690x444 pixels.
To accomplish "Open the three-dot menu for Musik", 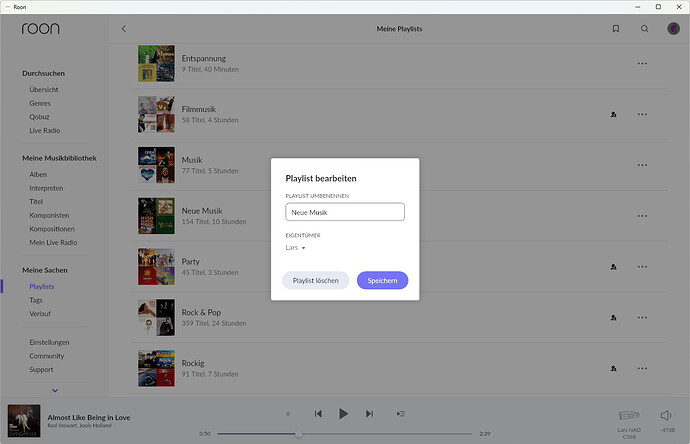I will coord(642,165).
